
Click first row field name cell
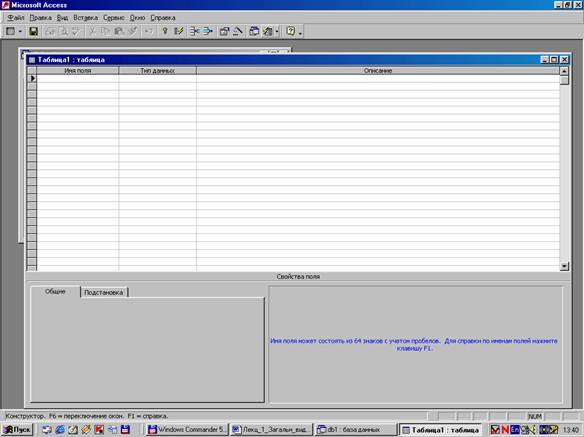click(x=77, y=78)
